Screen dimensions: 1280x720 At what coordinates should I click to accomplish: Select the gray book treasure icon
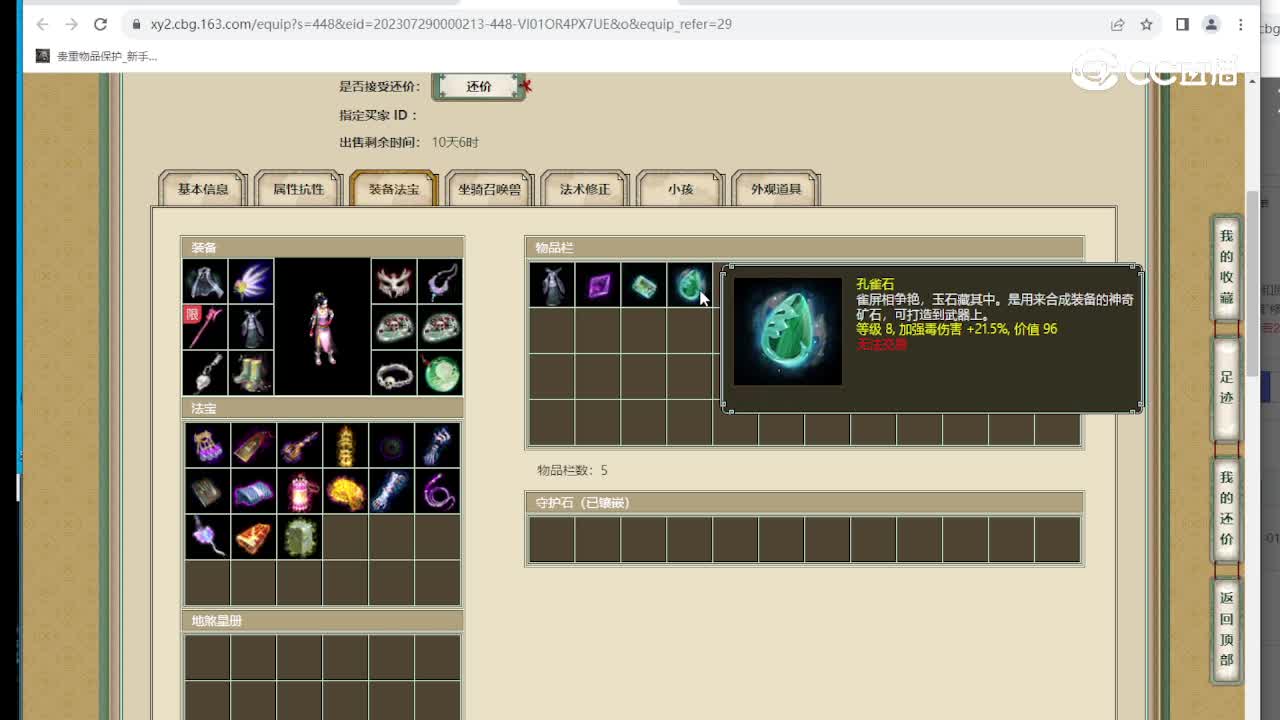click(x=207, y=491)
